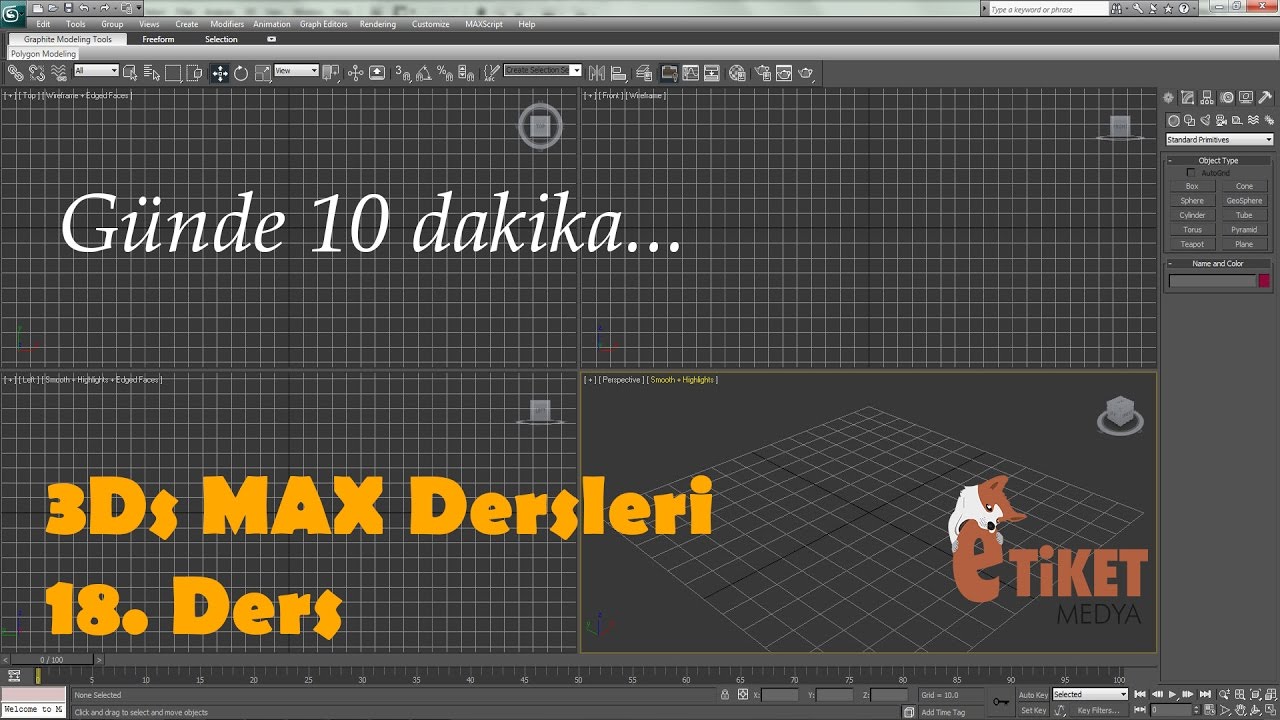This screenshot has width=1280, height=720.
Task: Click the Perspective viewport ViewCube
Action: click(1120, 413)
